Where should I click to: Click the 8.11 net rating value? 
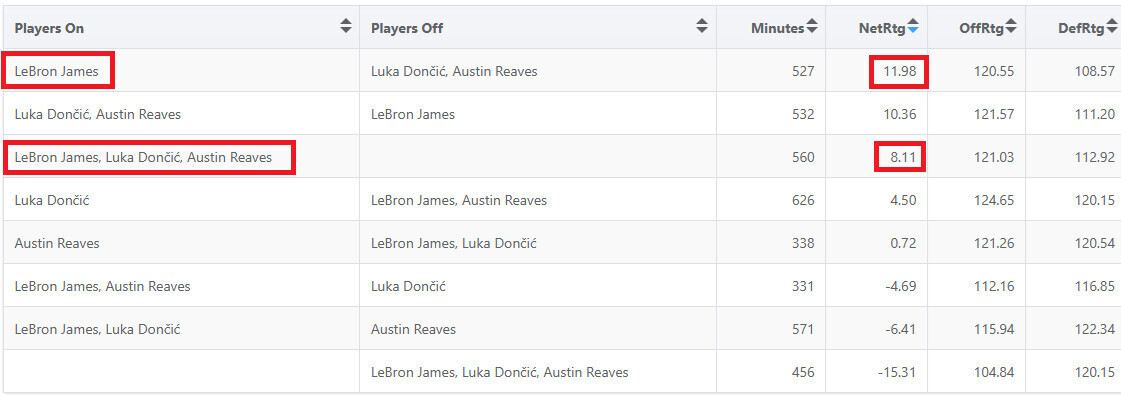click(900, 157)
